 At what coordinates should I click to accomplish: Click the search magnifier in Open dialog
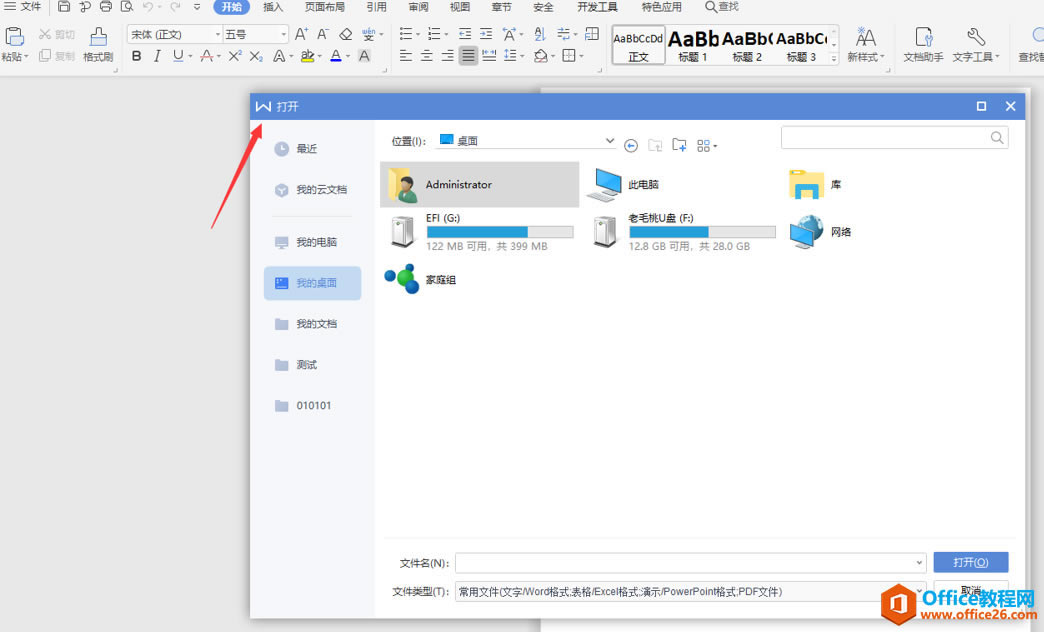pyautogui.click(x=997, y=137)
